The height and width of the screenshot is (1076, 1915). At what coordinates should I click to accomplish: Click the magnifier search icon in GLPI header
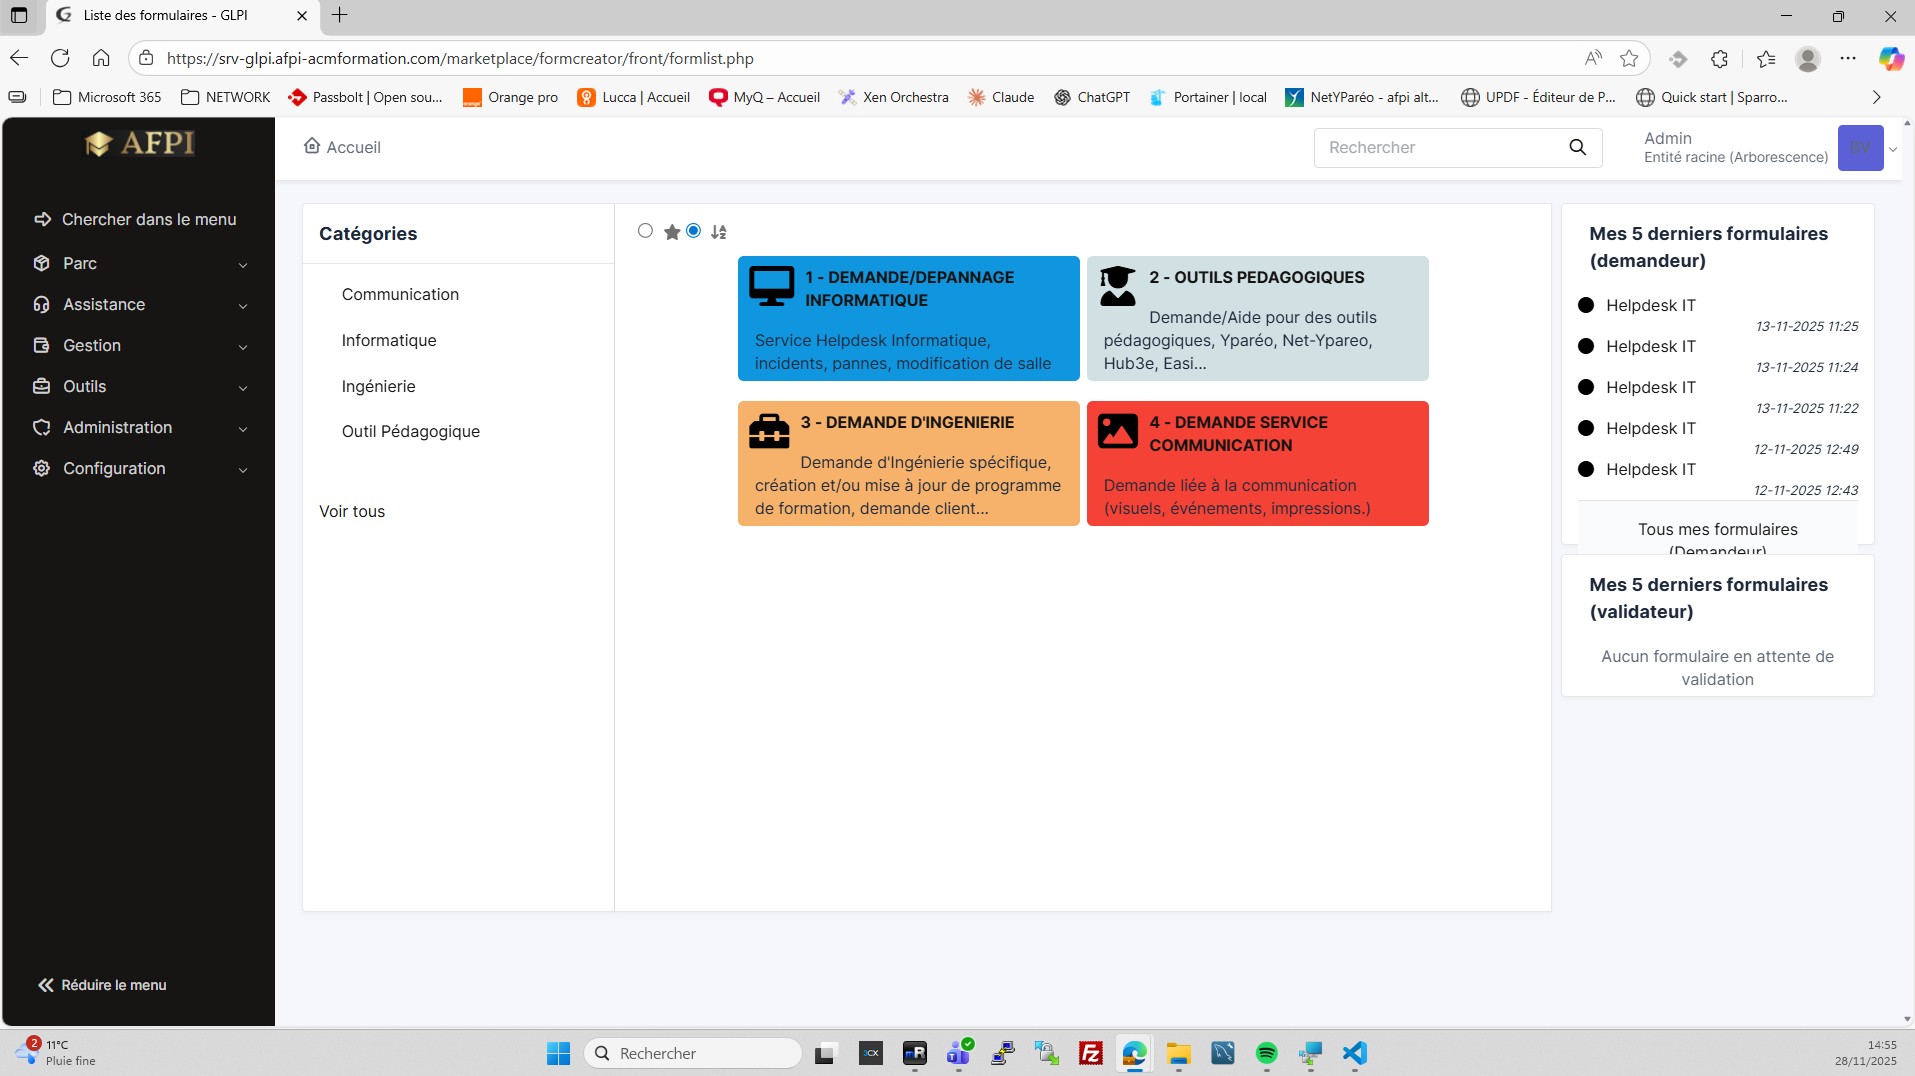pos(1577,147)
